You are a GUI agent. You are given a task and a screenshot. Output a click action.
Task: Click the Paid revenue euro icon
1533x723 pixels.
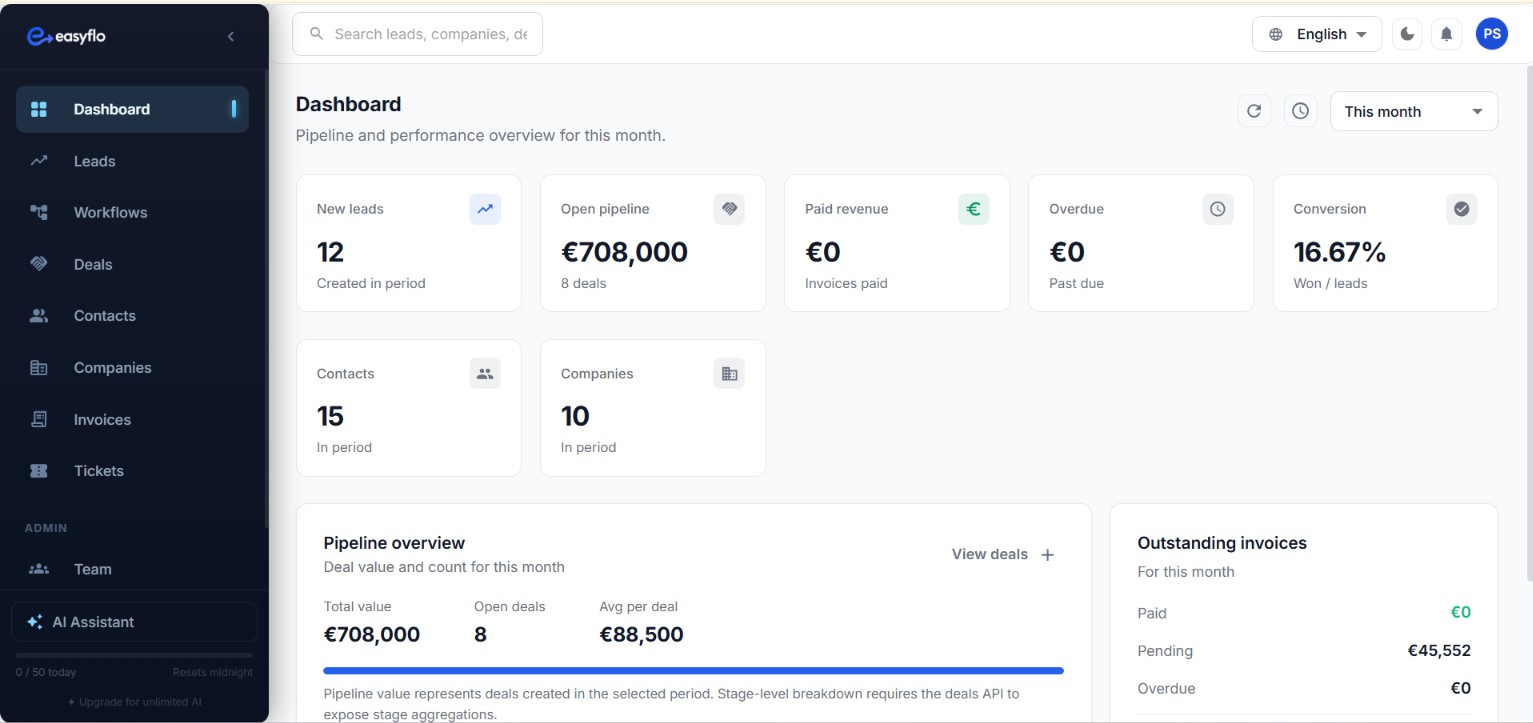point(973,209)
